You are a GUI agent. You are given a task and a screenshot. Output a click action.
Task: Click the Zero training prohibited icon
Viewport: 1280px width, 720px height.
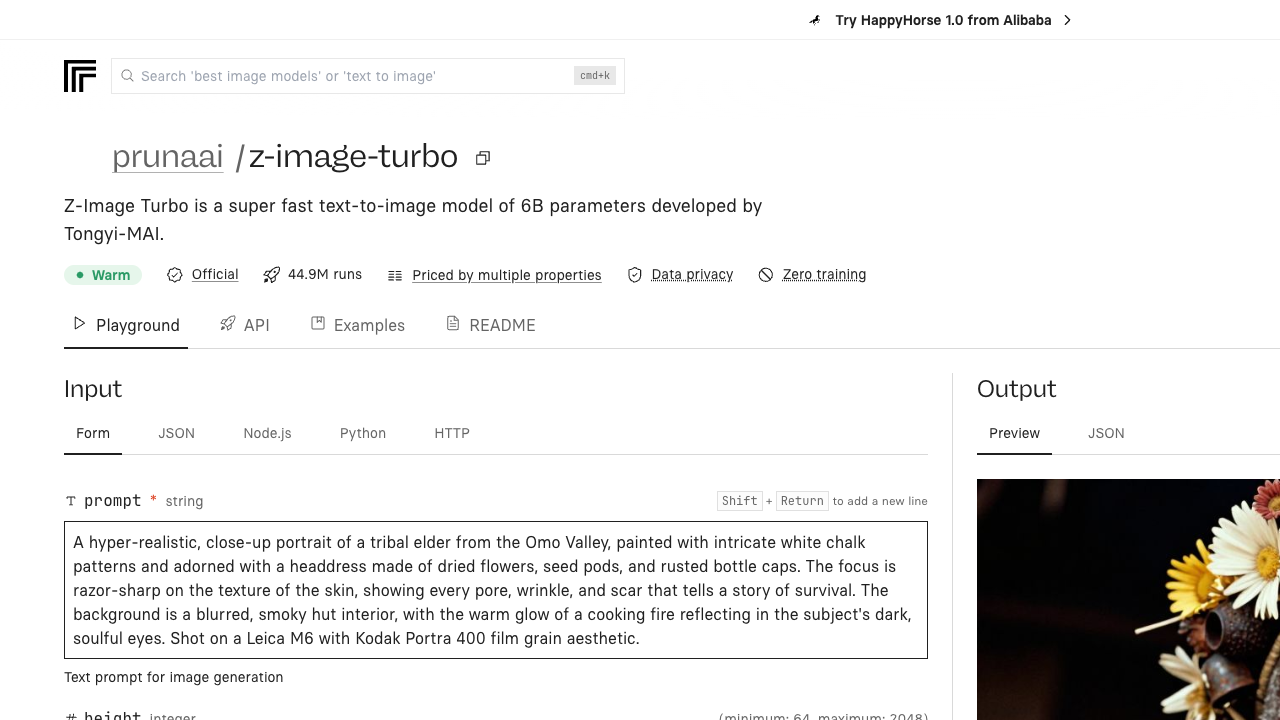pyautogui.click(x=766, y=275)
